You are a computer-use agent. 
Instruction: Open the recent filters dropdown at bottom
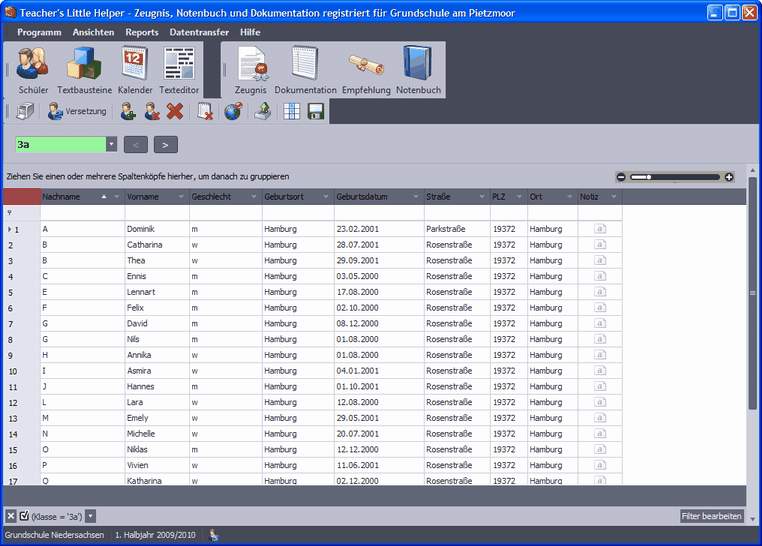pyautogui.click(x=91, y=516)
